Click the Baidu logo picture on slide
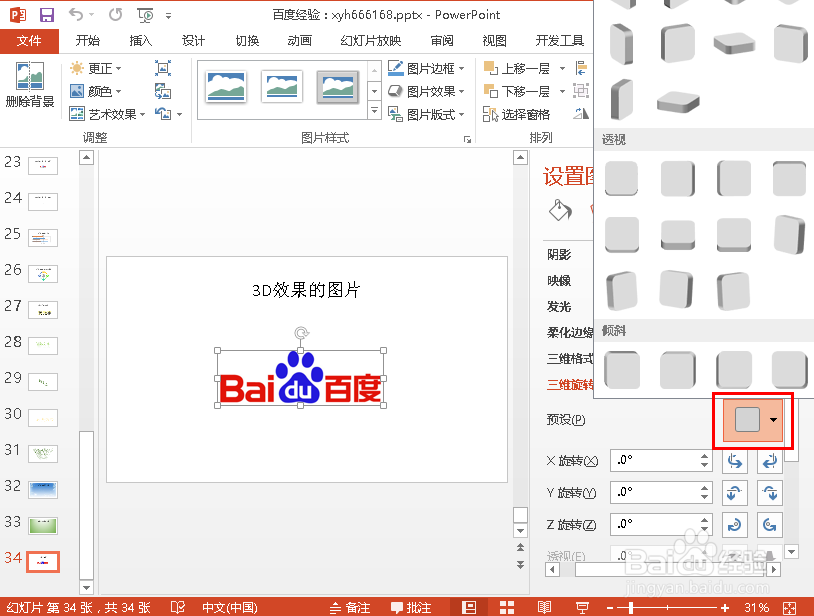Viewport: 814px width, 616px height. coord(301,378)
